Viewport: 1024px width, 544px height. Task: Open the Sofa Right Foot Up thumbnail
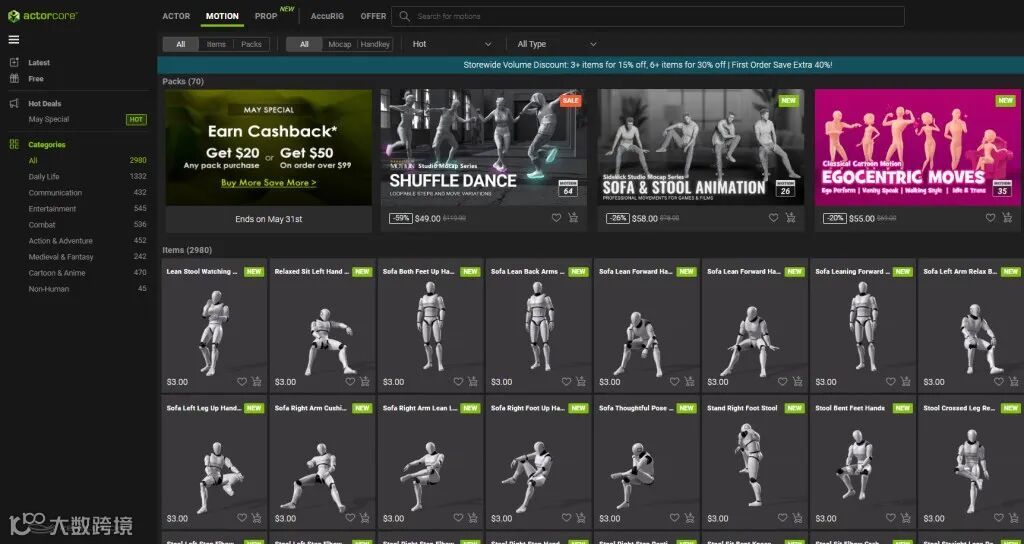tap(539, 461)
